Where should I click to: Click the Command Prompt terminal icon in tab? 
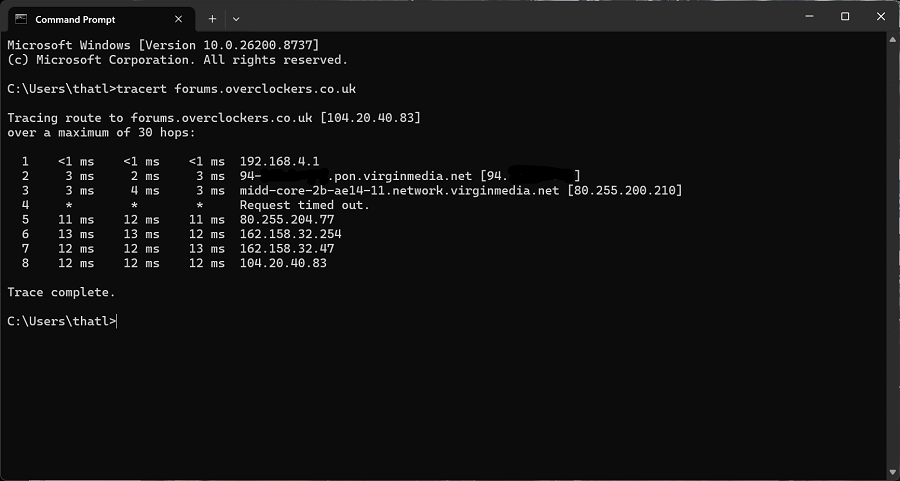pyautogui.click(x=21, y=19)
